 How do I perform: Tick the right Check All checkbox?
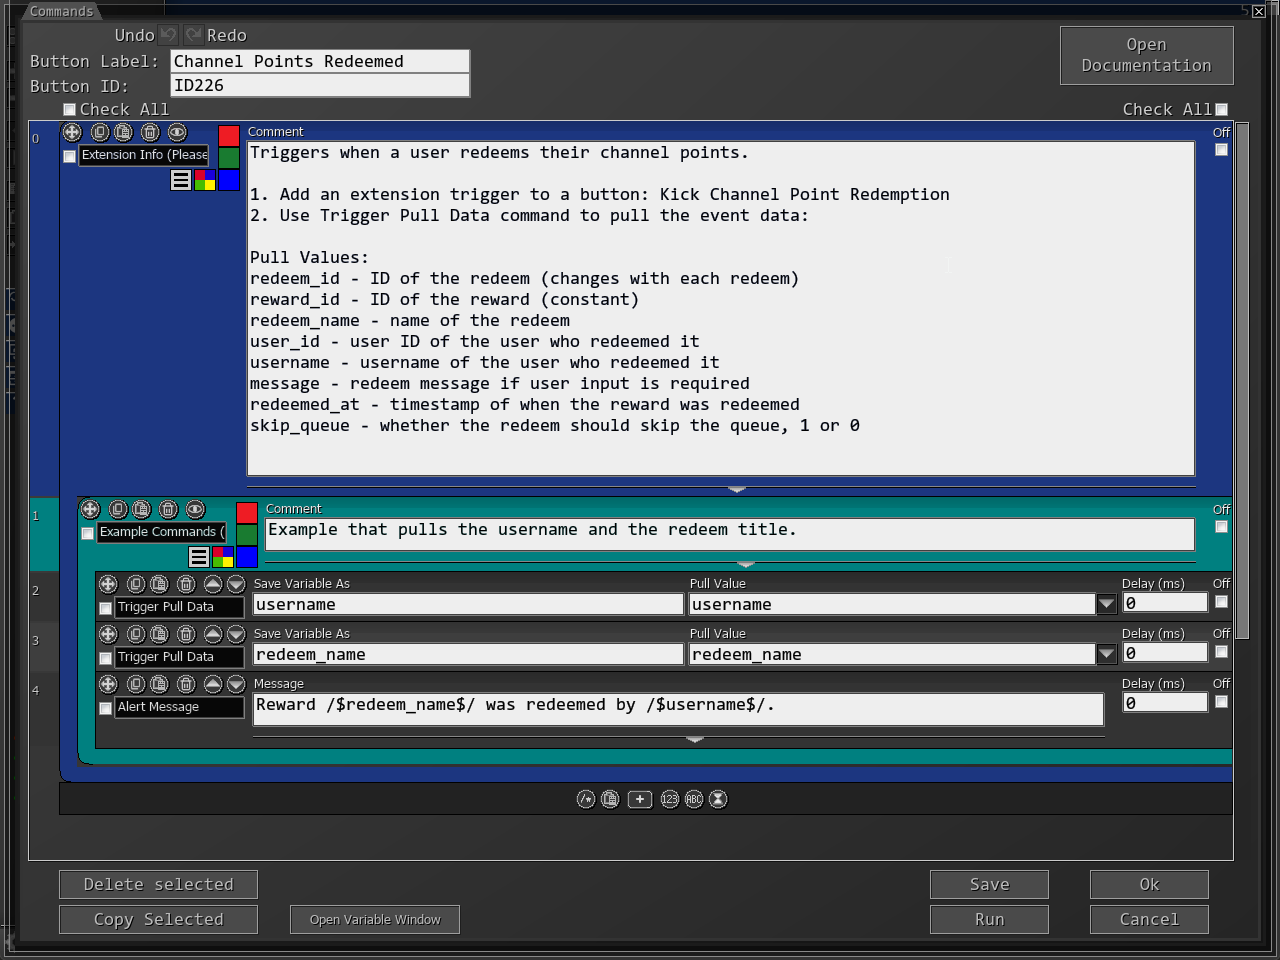[1221, 110]
